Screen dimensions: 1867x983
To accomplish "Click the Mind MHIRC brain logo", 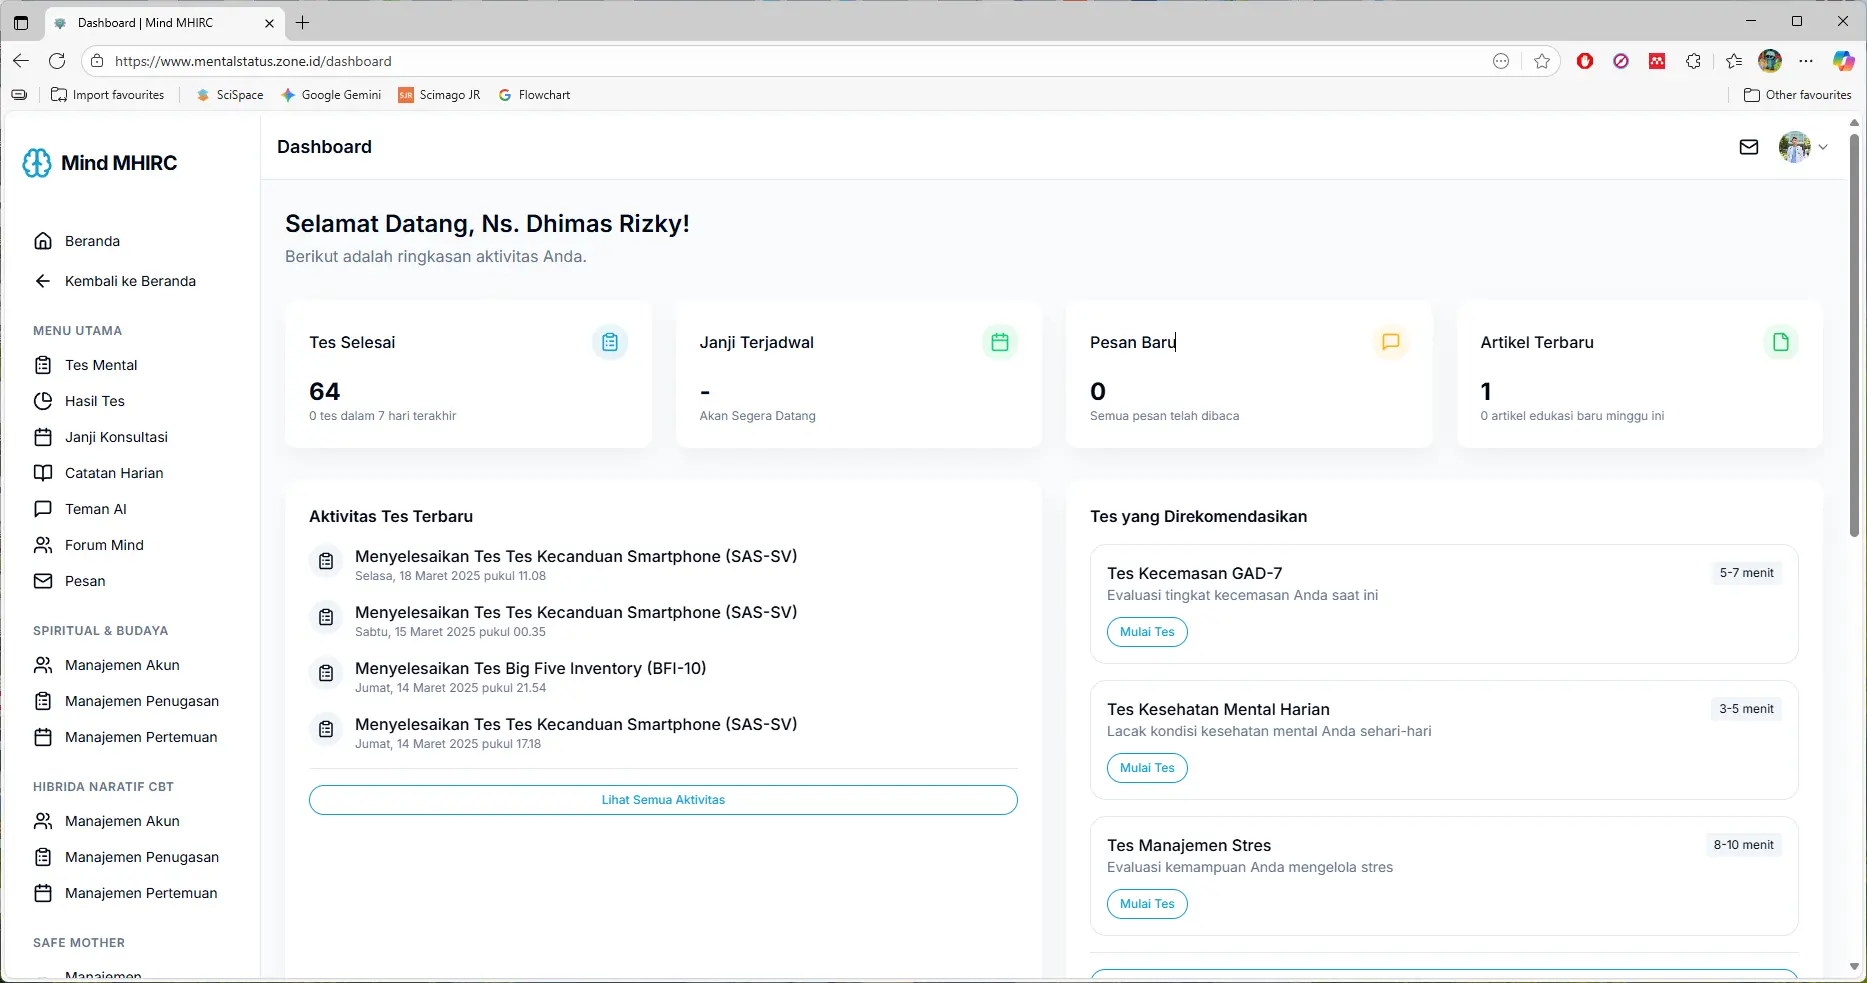I will pos(37,163).
